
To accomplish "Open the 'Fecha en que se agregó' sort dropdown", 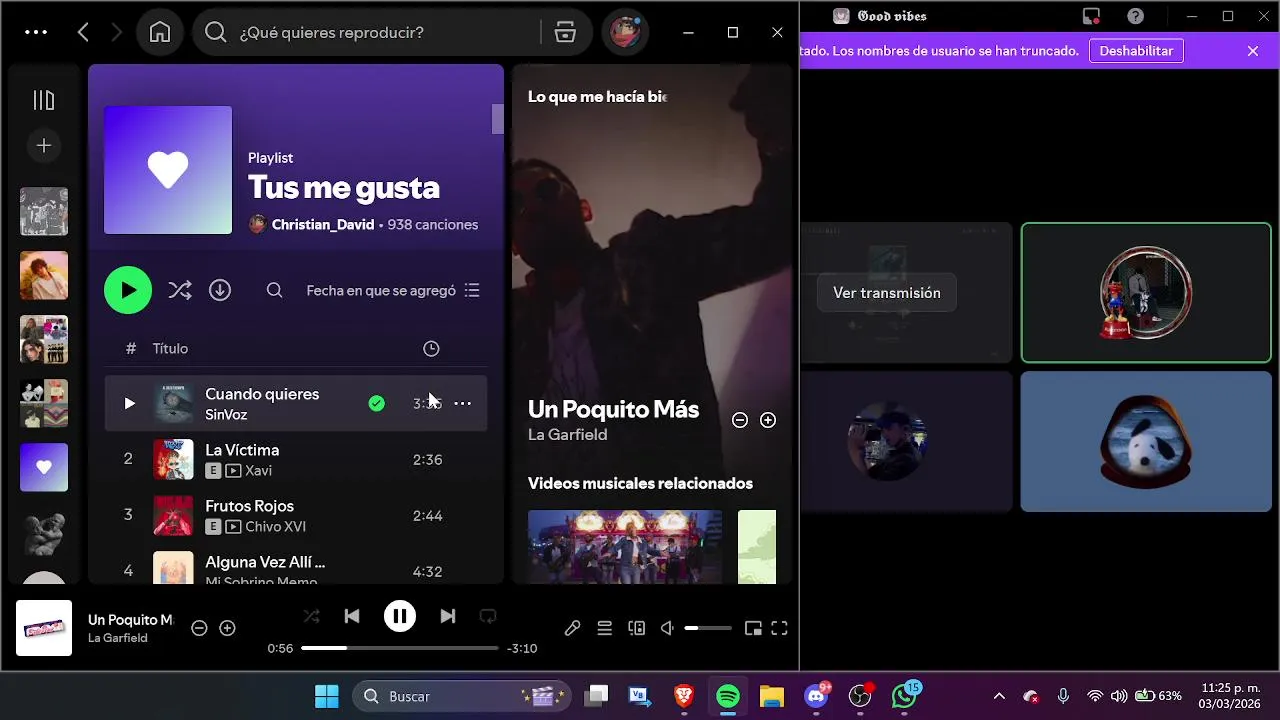I will pos(393,290).
